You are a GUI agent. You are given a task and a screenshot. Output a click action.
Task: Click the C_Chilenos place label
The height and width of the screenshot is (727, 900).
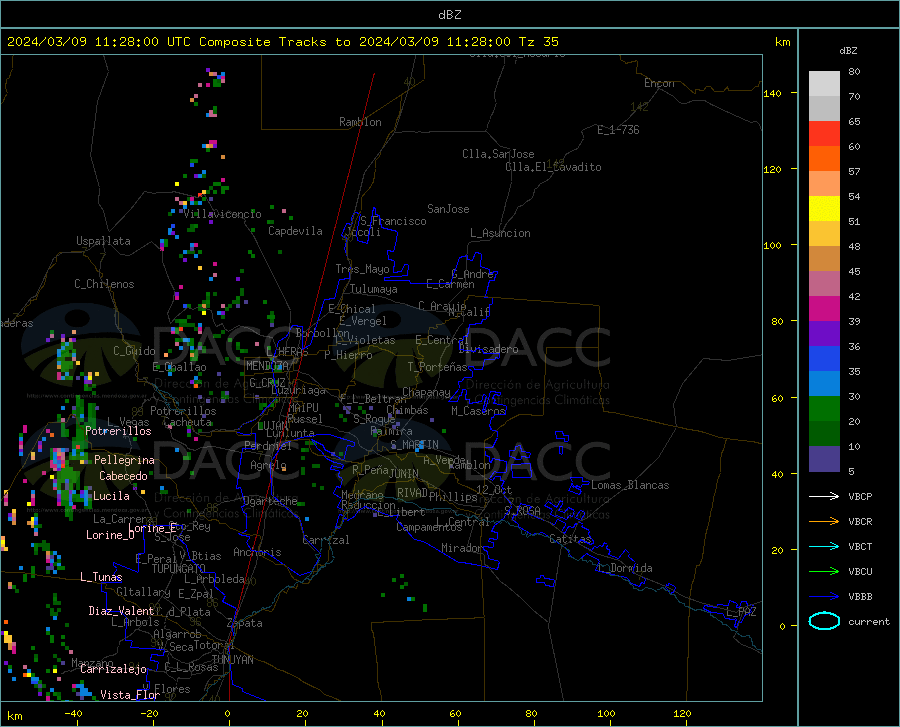(x=104, y=284)
